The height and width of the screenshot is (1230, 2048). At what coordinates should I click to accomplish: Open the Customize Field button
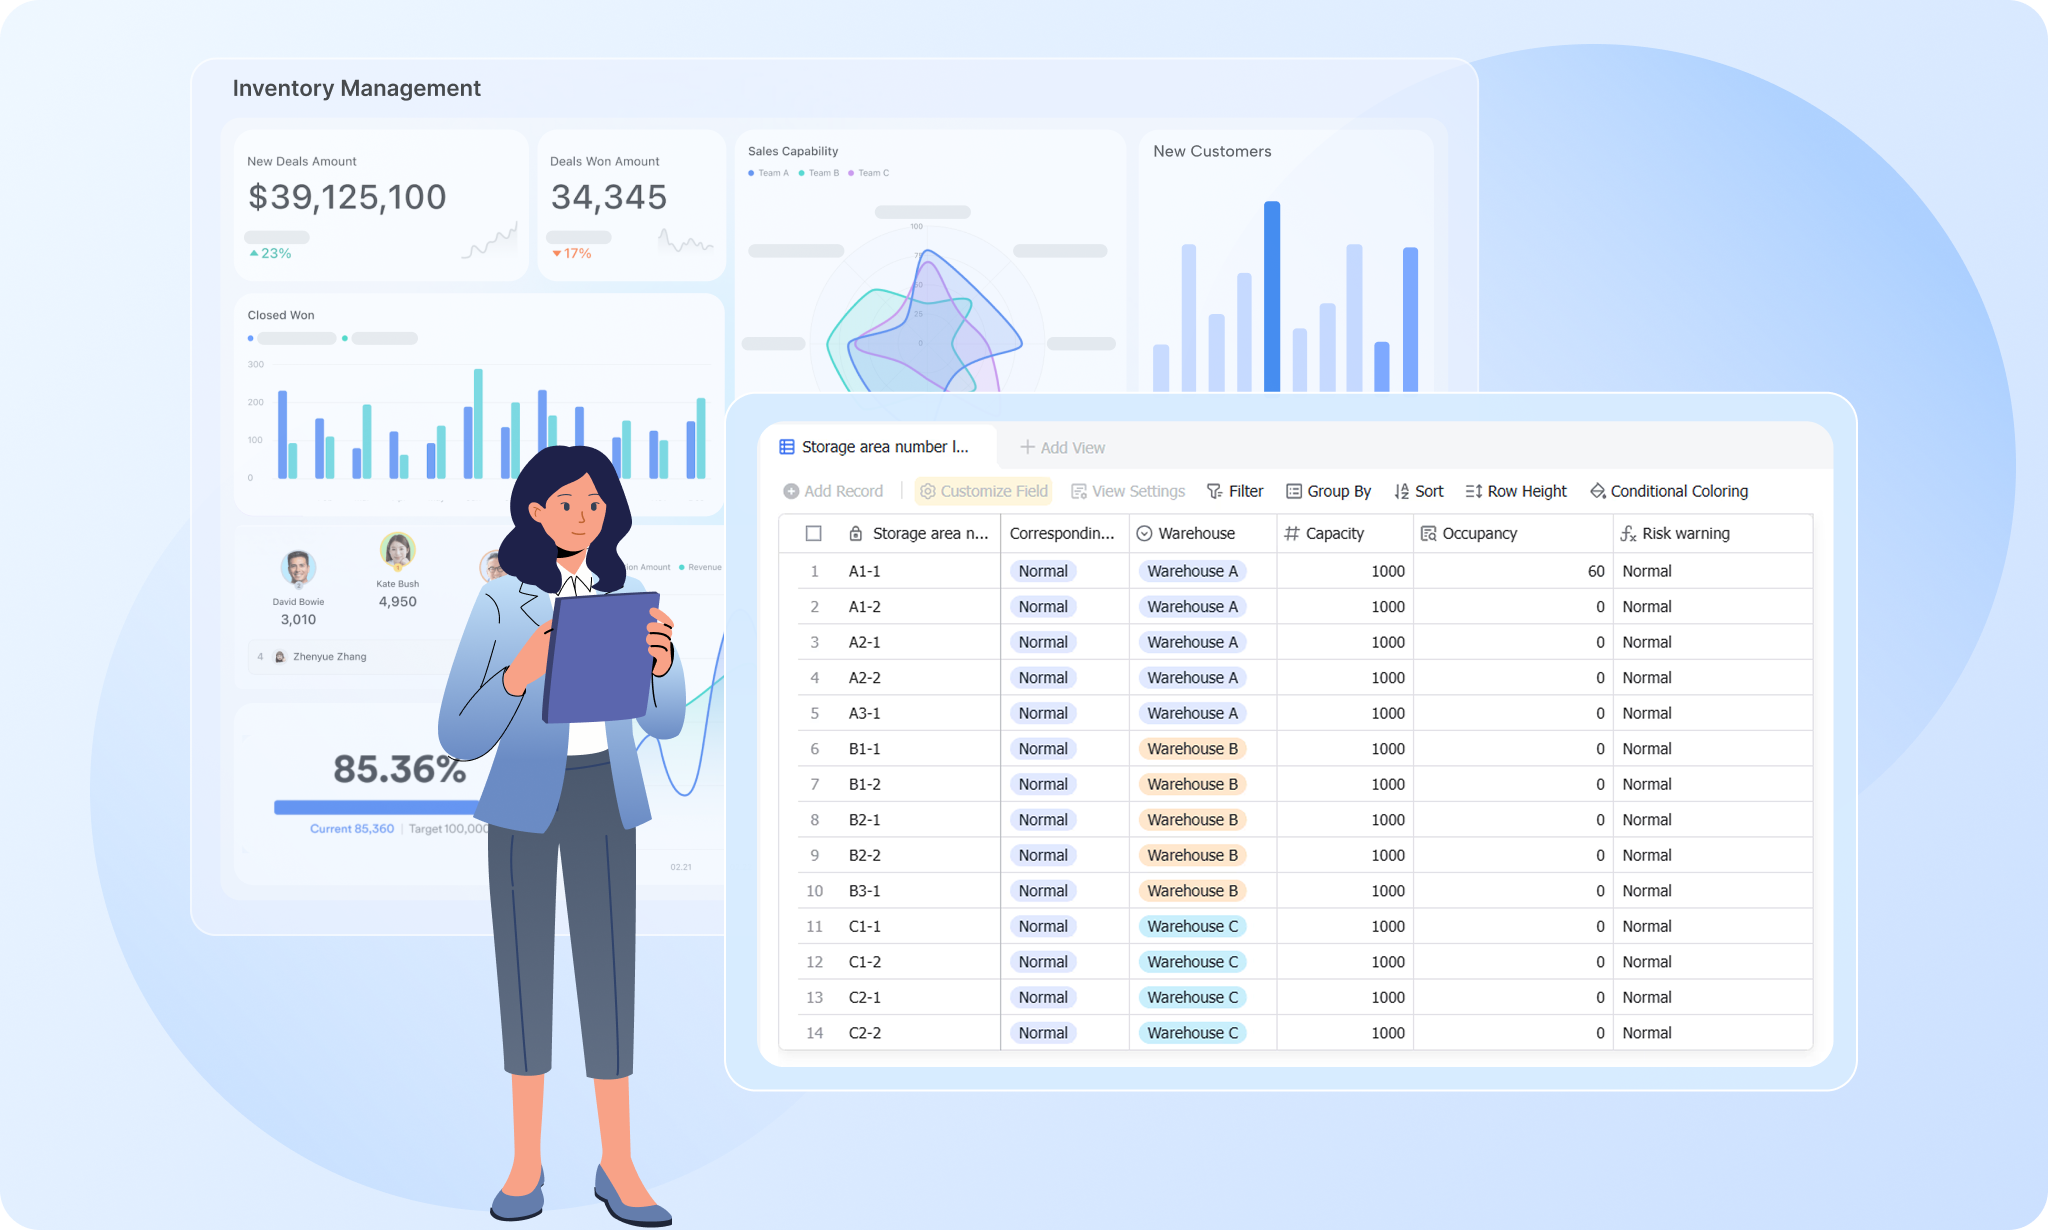984,491
